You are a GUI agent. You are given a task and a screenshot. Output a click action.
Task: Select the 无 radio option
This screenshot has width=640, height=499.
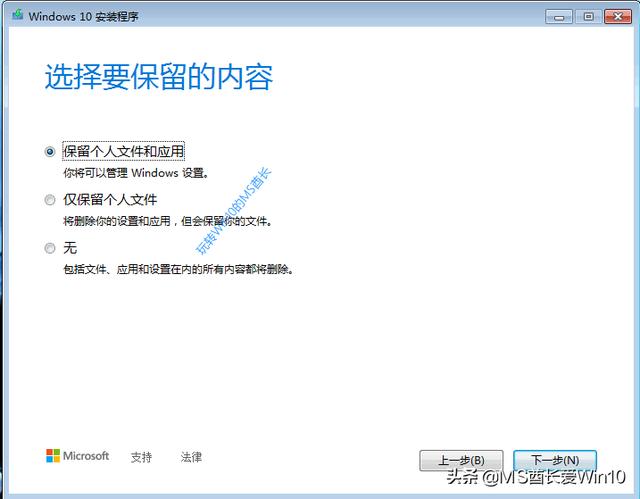pos(50,248)
